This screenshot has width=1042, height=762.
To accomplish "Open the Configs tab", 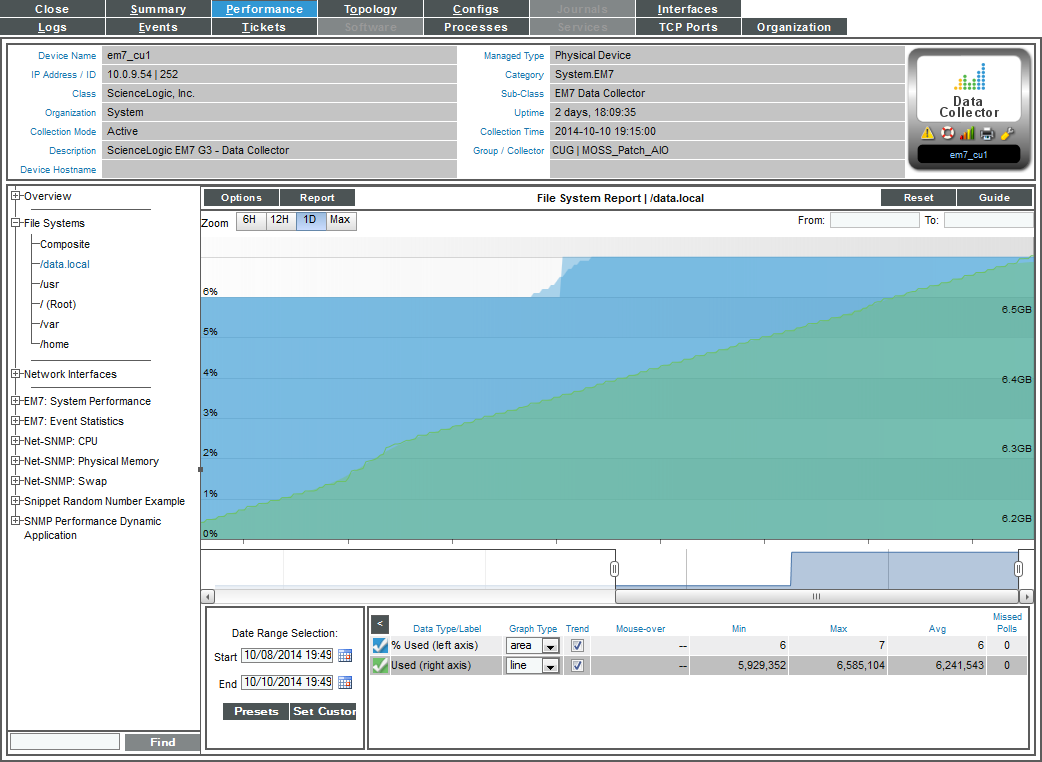I will click(476, 9).
